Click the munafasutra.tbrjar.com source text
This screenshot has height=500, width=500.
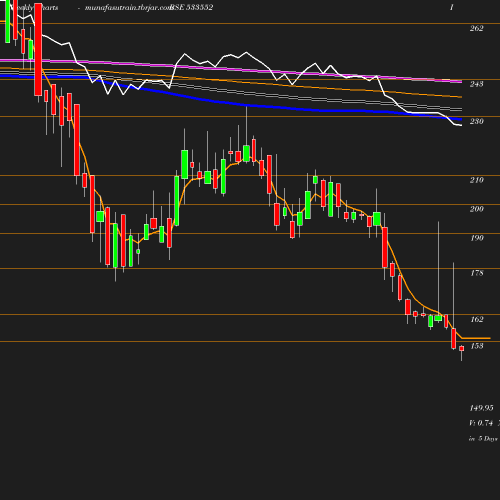point(128,7)
